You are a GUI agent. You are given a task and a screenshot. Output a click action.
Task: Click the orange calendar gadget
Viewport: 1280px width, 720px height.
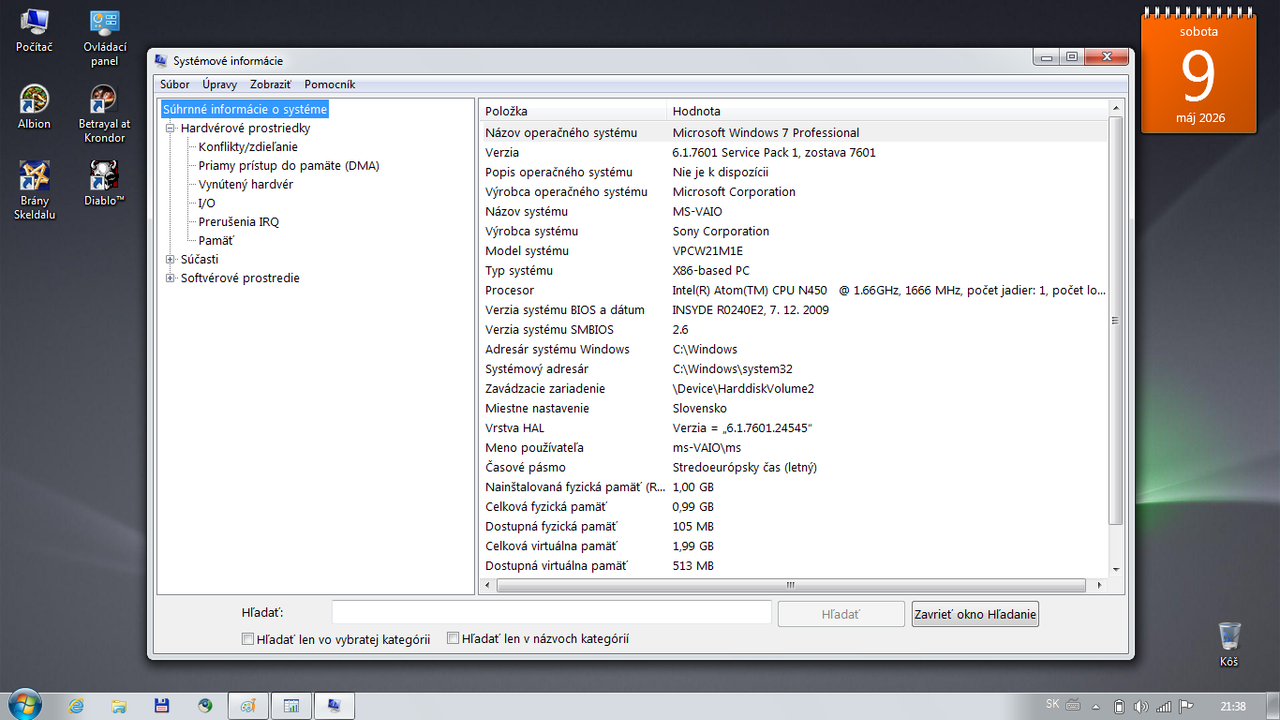(x=1198, y=72)
